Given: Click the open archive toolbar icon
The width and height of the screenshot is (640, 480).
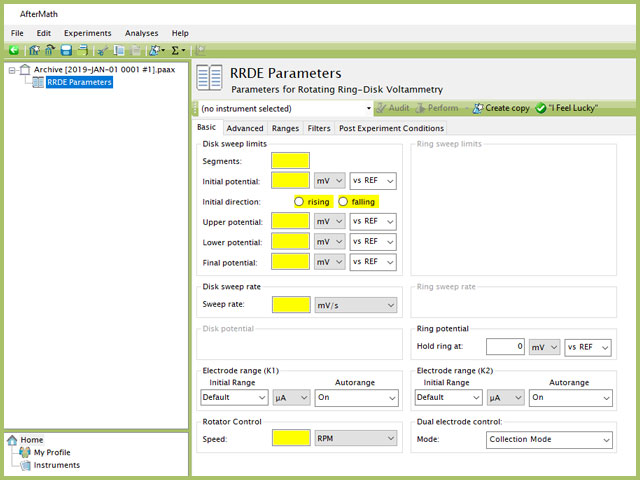Looking at the screenshot, I should (50, 50).
